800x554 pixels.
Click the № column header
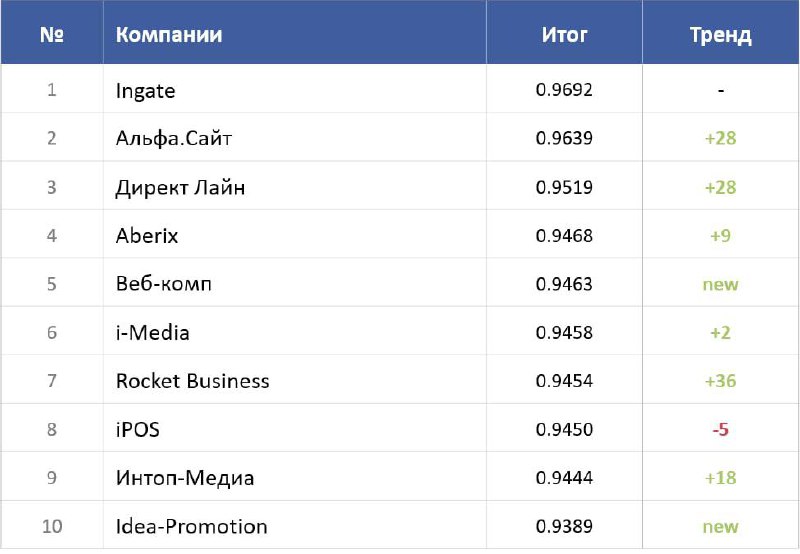tap(52, 35)
